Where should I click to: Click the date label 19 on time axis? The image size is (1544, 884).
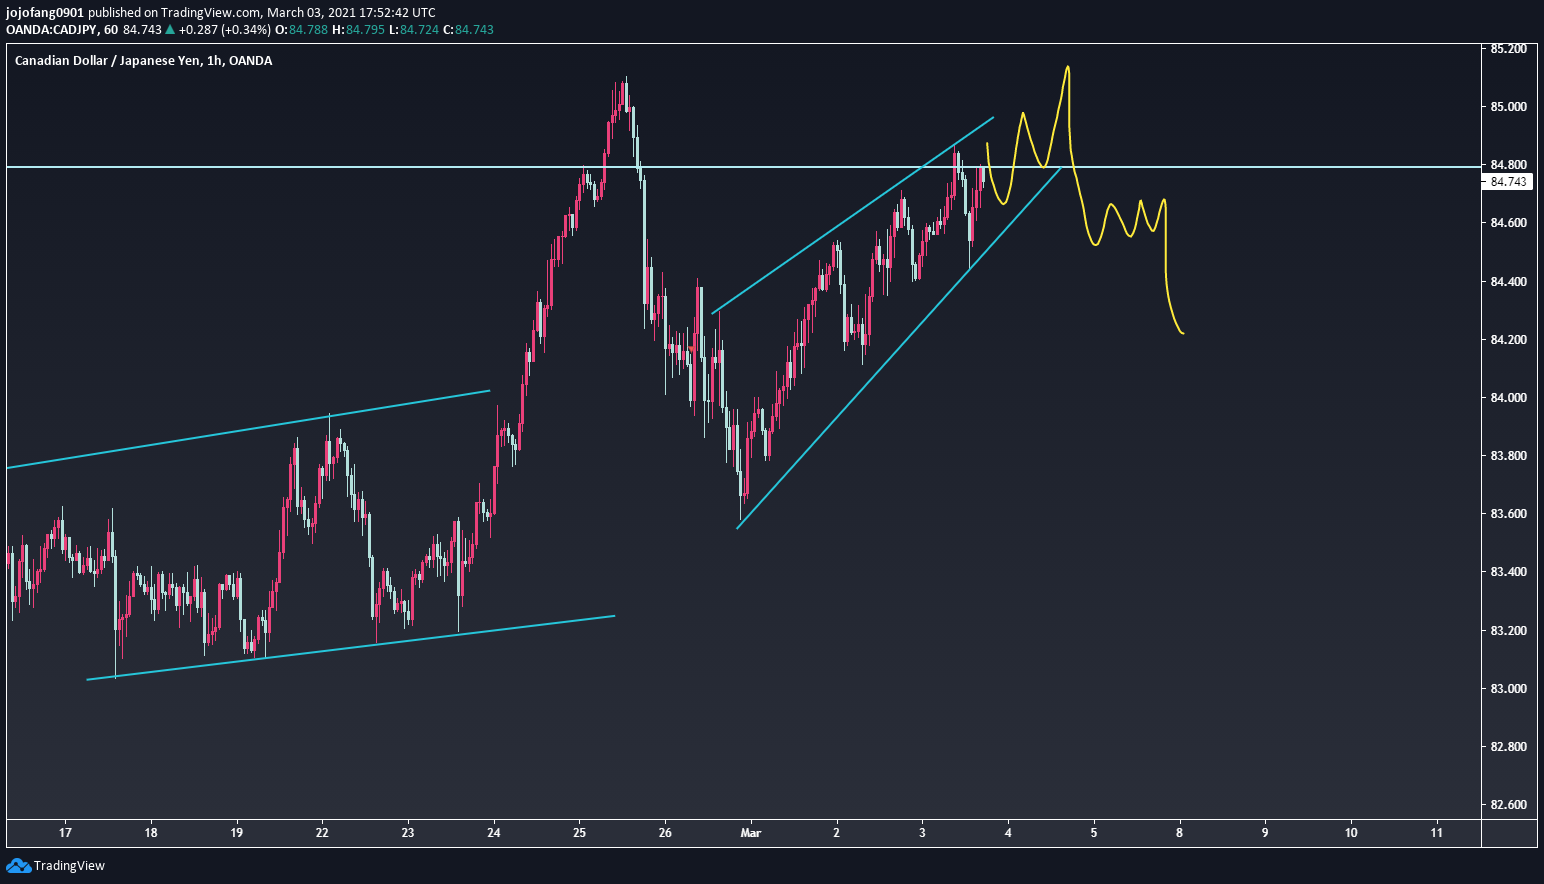tap(237, 833)
